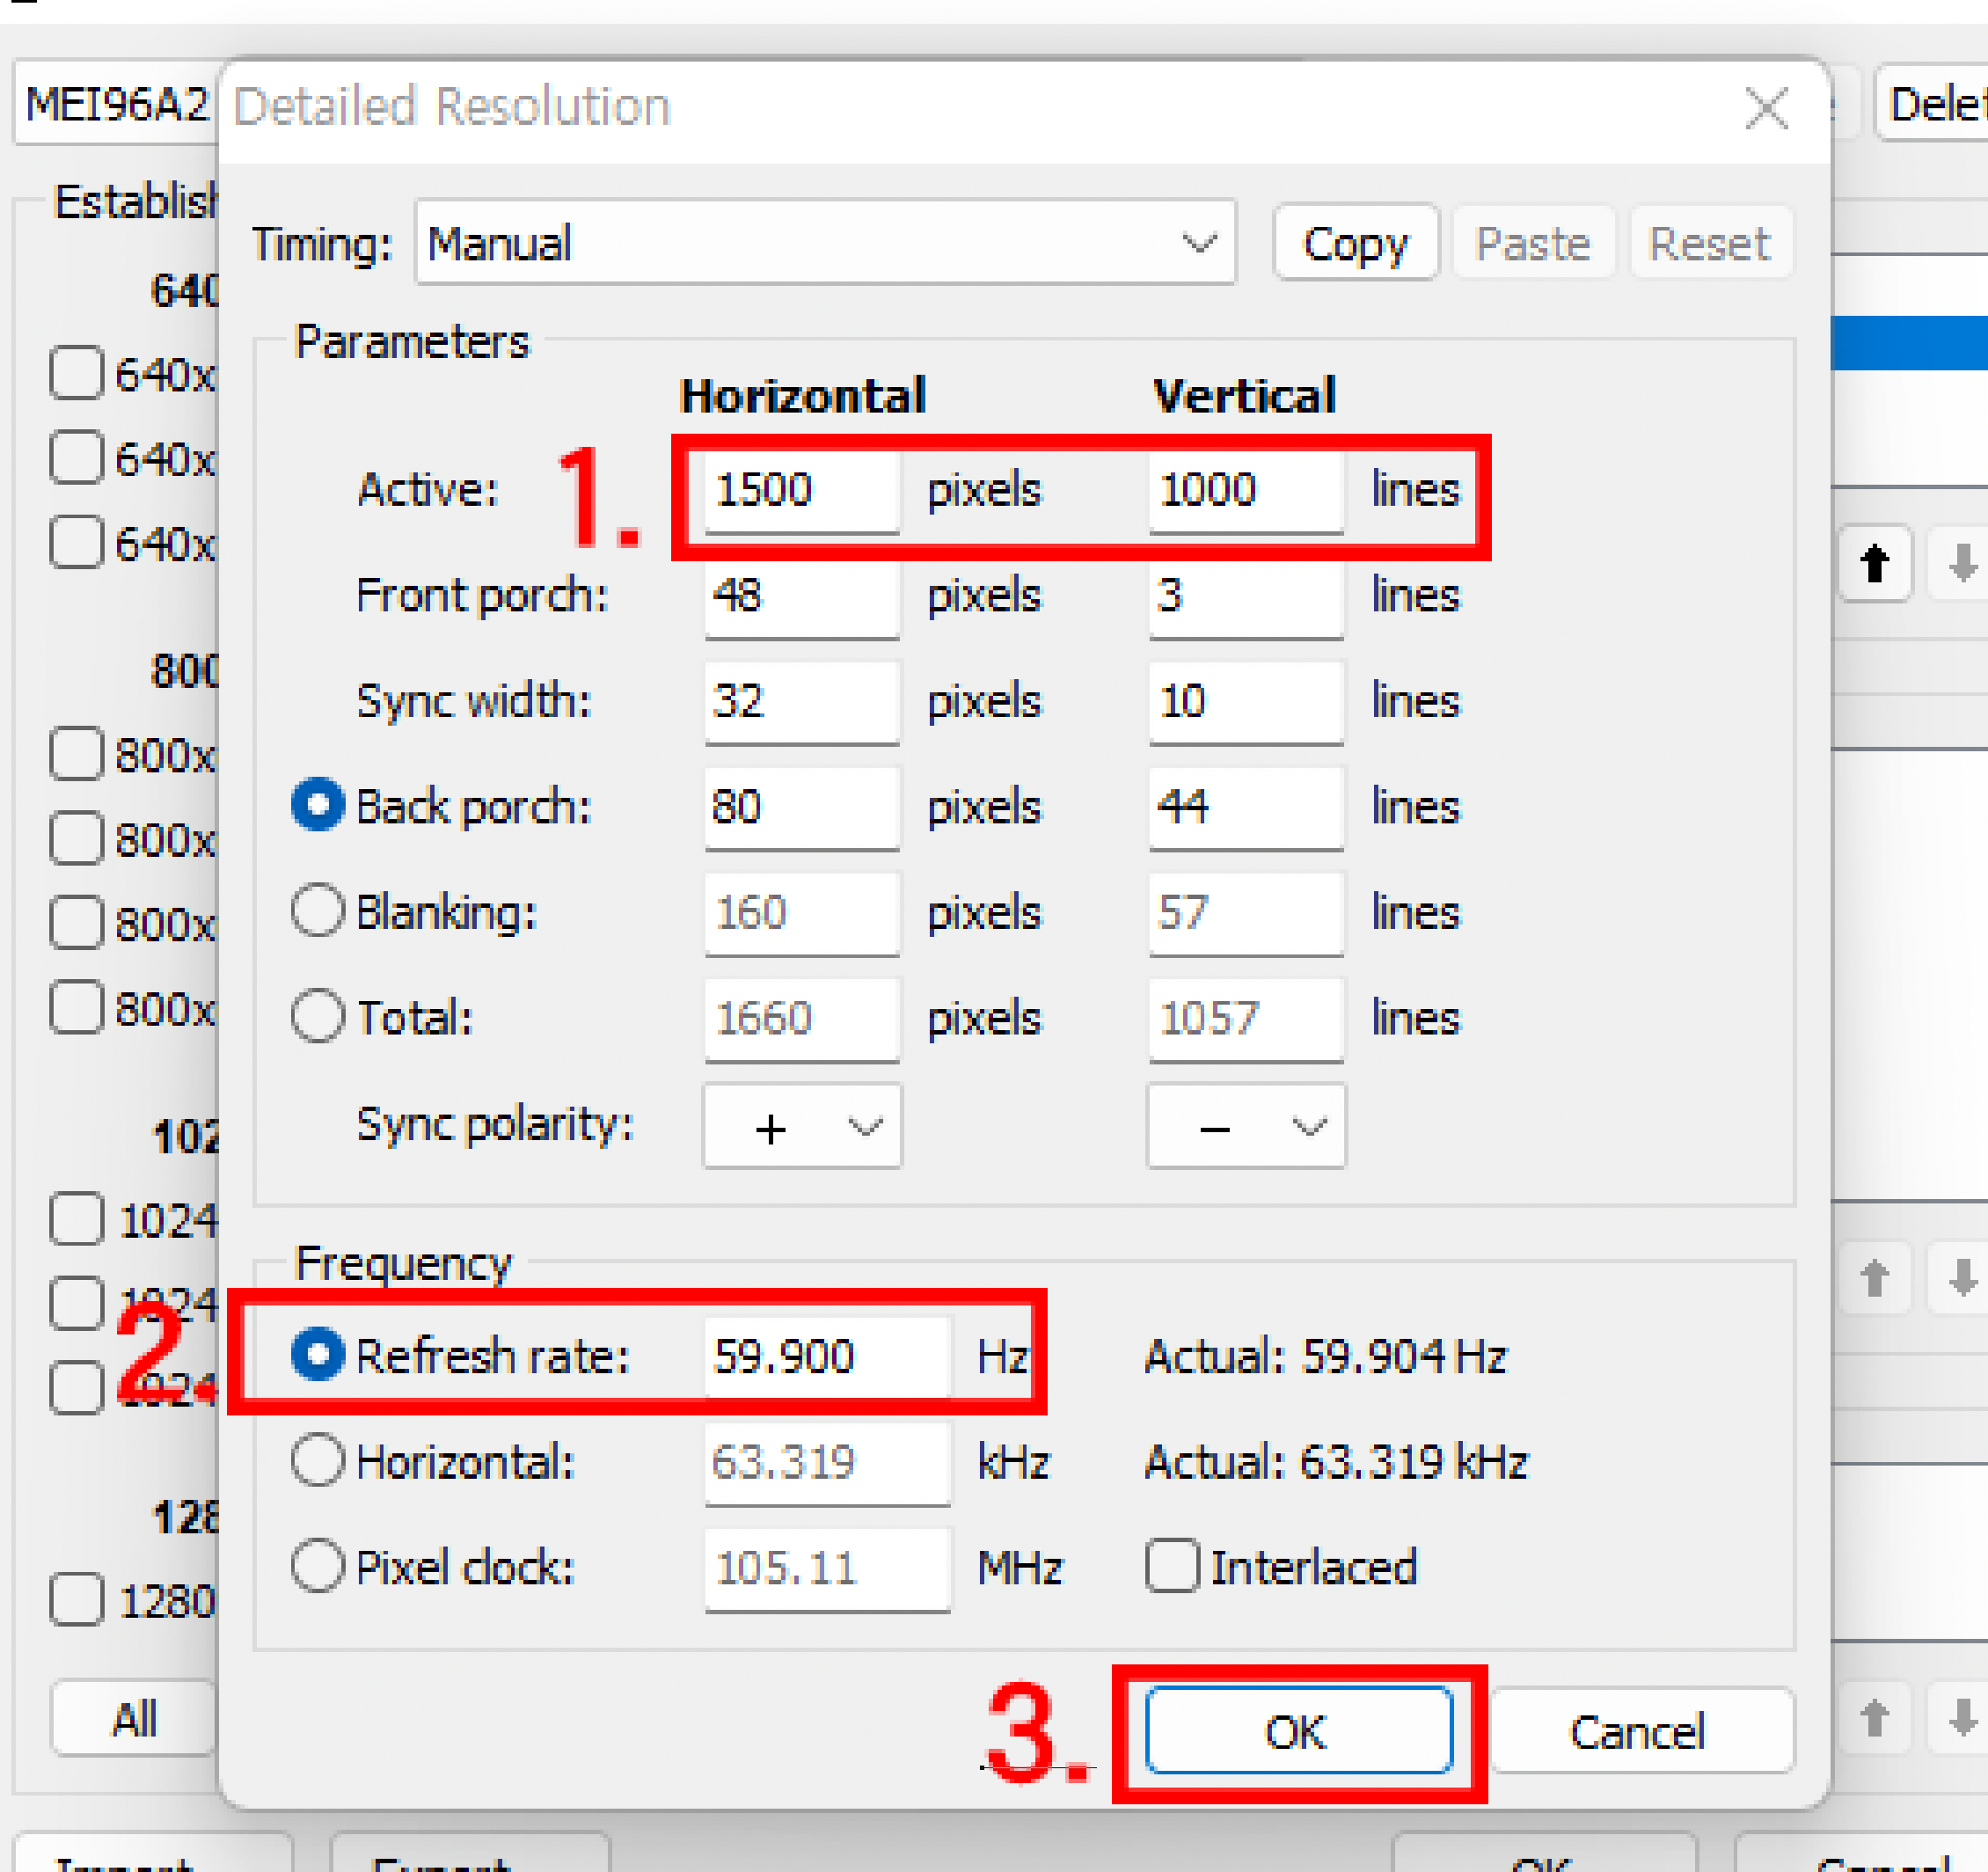Select the Refresh rate radio button
This screenshot has width=1988, height=1872.
point(318,1355)
